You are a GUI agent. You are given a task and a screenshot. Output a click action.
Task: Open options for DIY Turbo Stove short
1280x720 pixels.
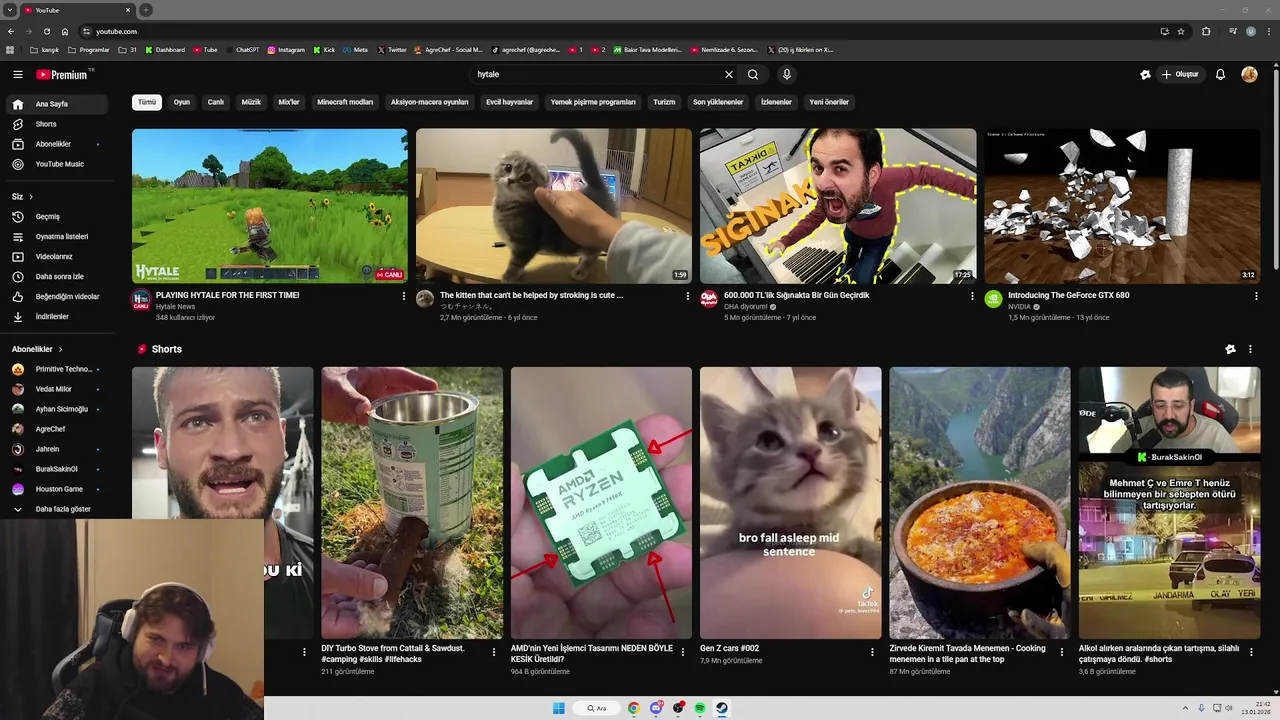[x=494, y=652]
